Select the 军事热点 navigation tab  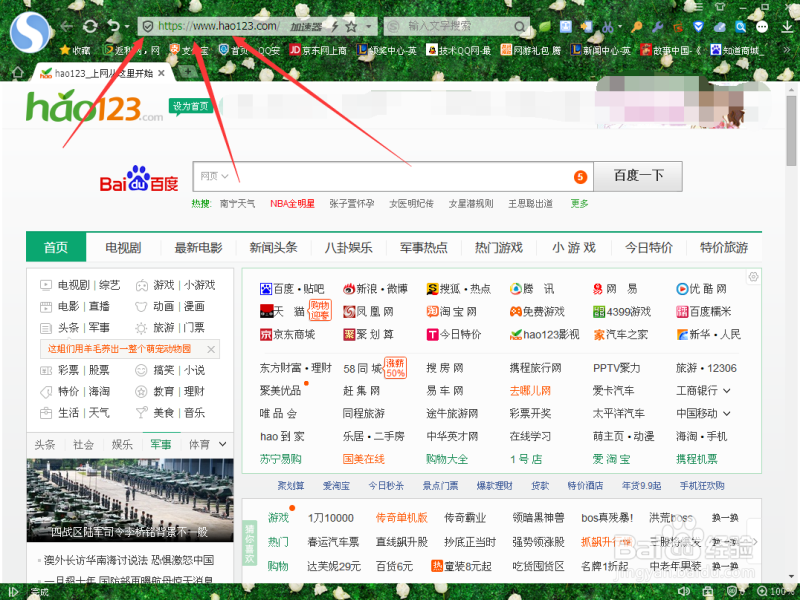click(423, 247)
